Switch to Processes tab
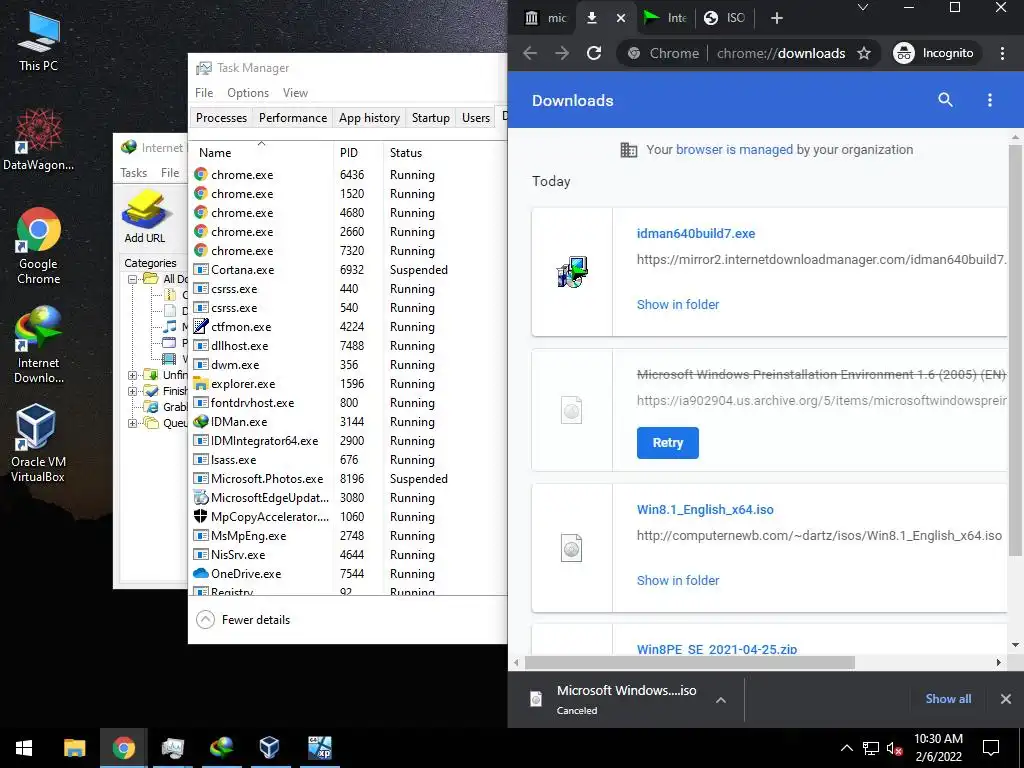The width and height of the screenshot is (1024, 768). point(221,118)
